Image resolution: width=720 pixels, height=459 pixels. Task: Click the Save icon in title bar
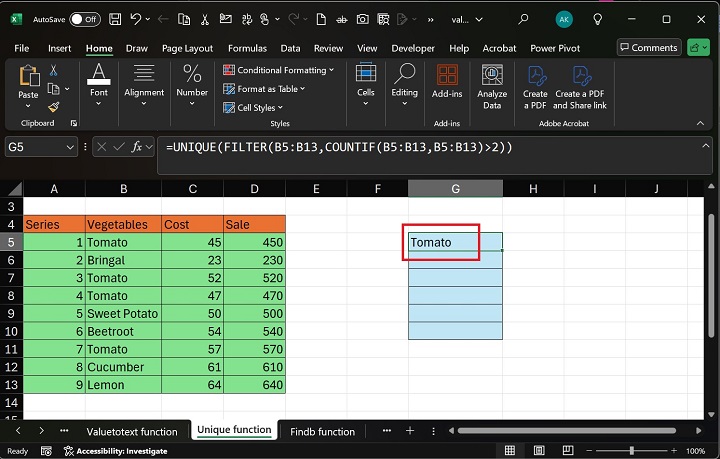click(x=117, y=19)
